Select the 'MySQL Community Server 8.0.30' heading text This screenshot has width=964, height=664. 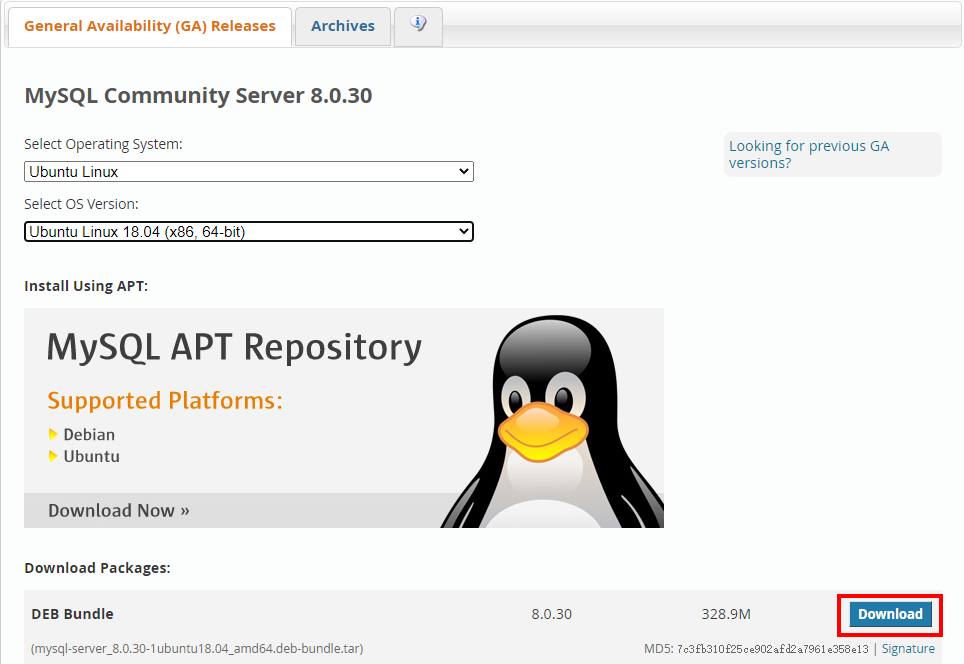198,96
